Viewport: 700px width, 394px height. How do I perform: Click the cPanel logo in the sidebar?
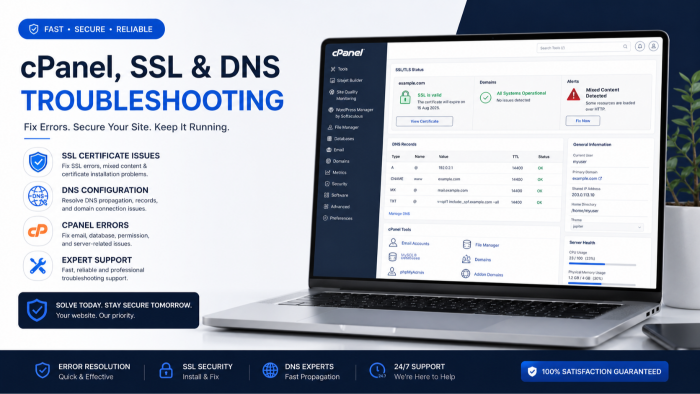(x=348, y=53)
